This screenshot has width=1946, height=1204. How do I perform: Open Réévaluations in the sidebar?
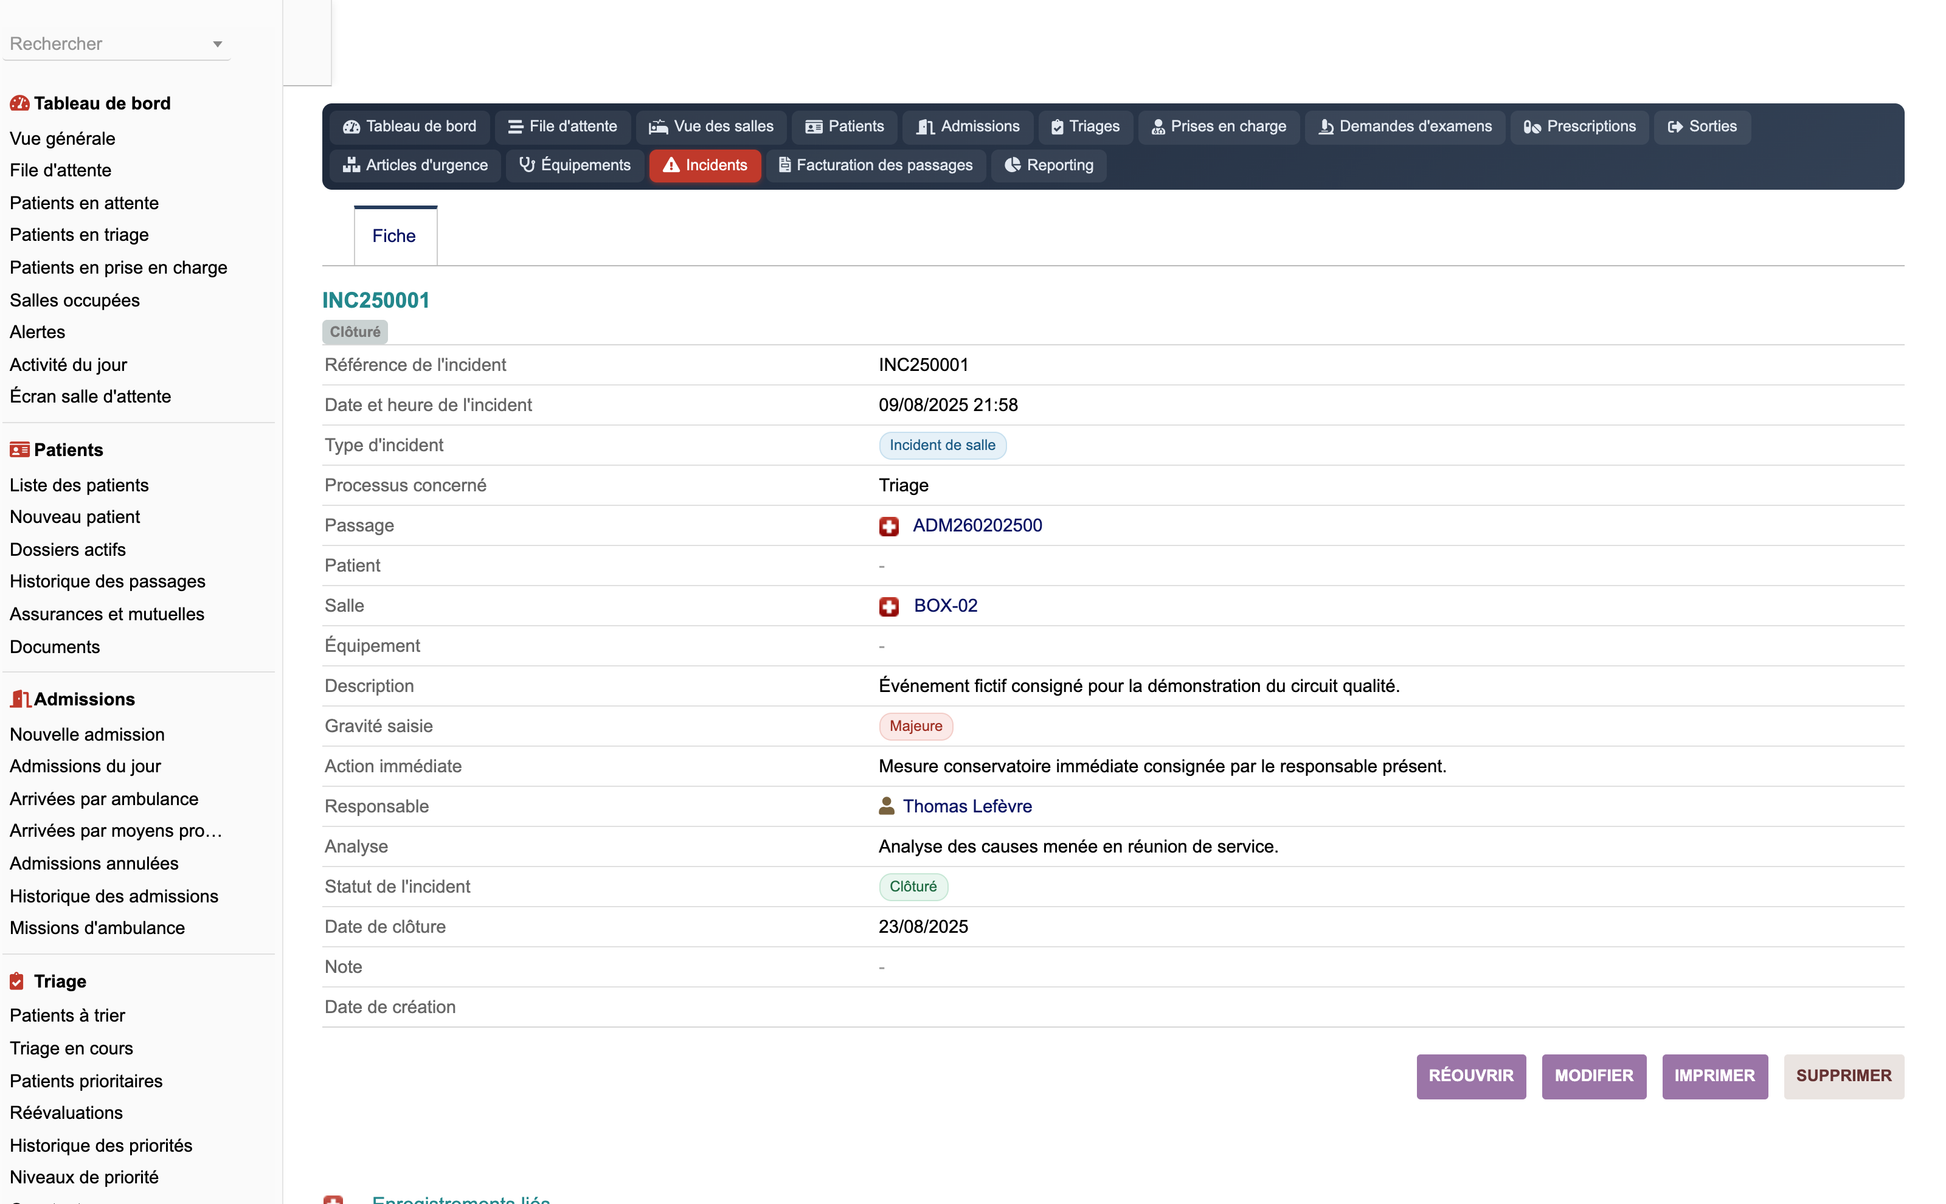click(x=66, y=1113)
